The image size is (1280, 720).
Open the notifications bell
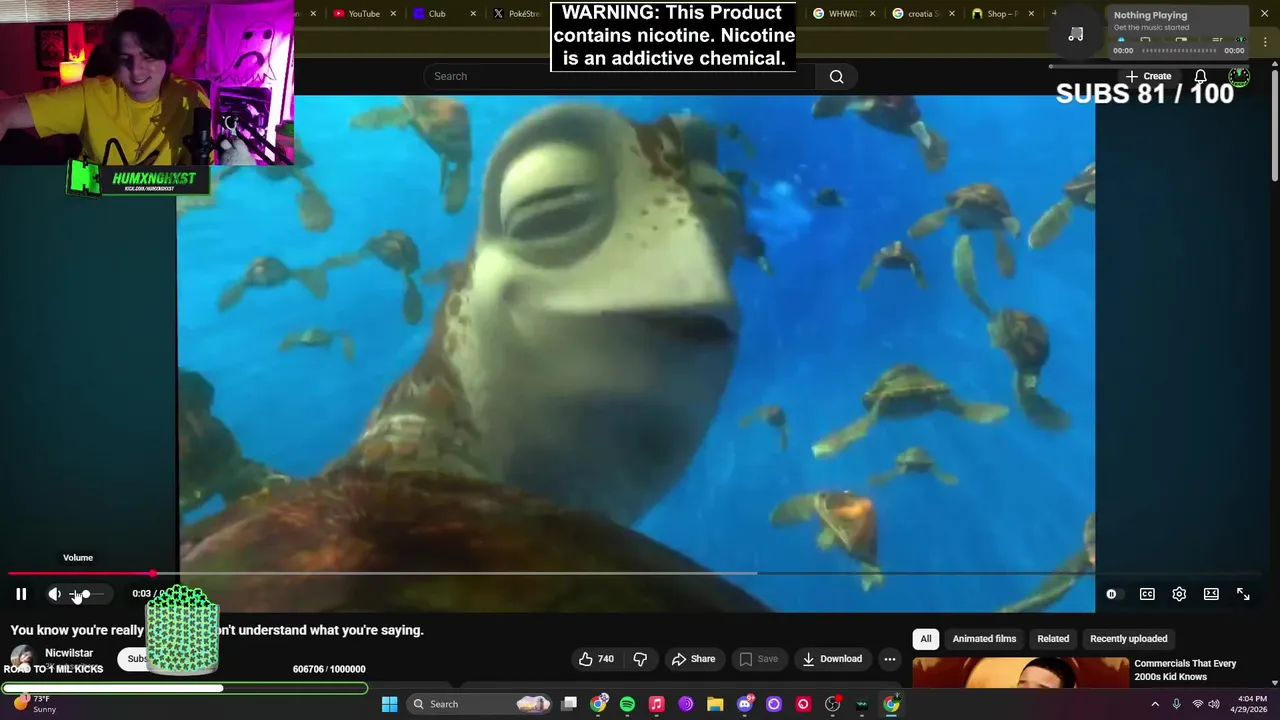1200,76
